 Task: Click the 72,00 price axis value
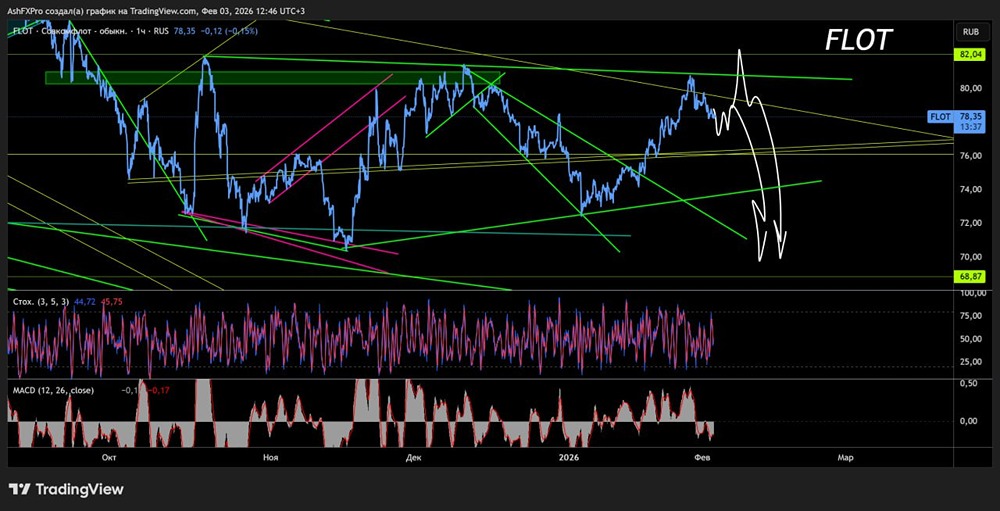pos(970,223)
